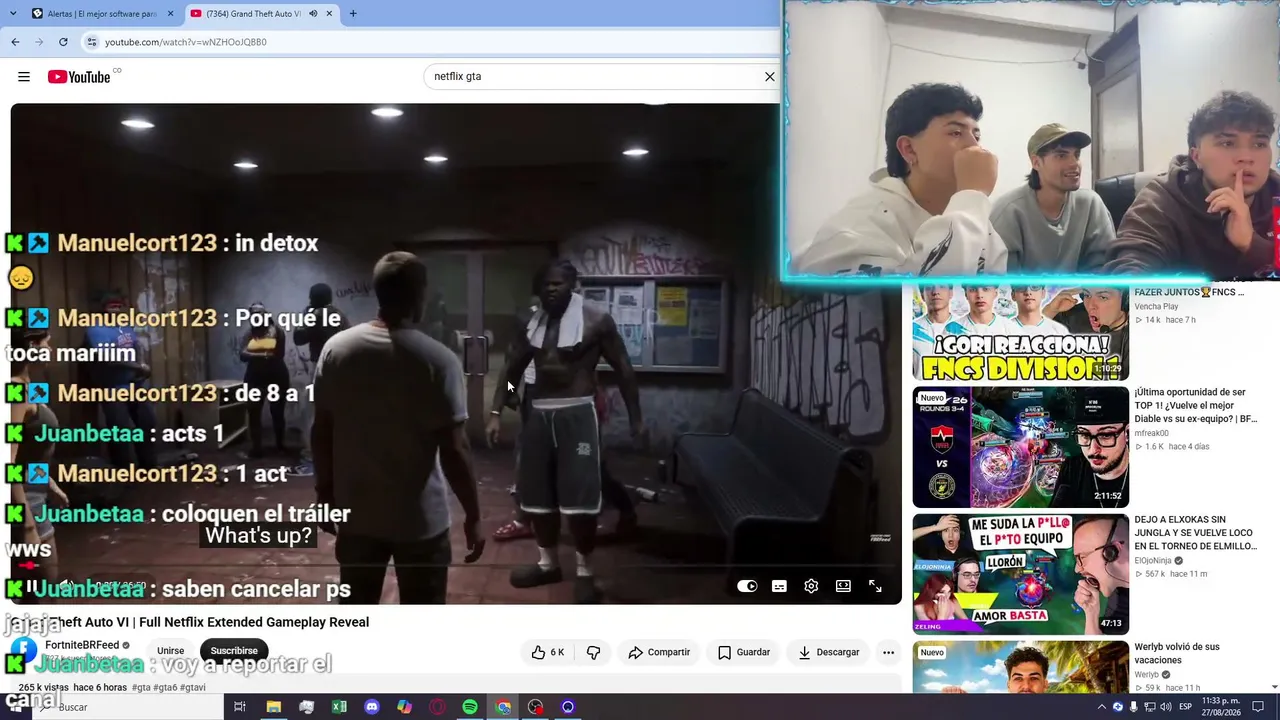
Task: Open the taskbar clock and calendar
Action: [1221, 707]
